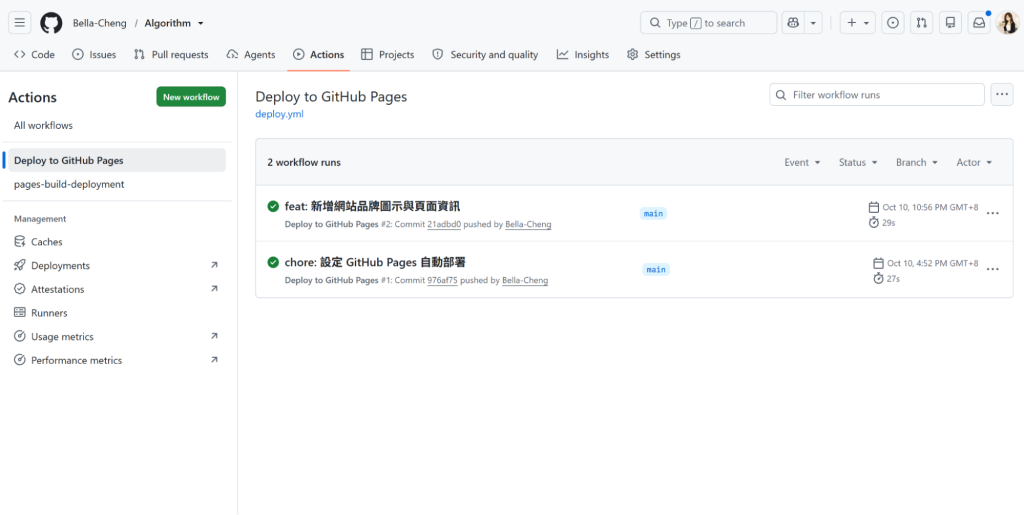Switch to the Agents tab
1024x515 pixels.
pos(251,55)
